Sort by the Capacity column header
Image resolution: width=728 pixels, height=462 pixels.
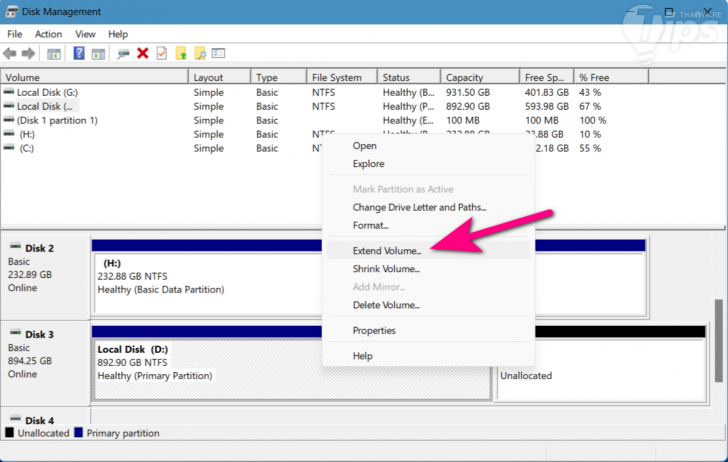click(480, 77)
